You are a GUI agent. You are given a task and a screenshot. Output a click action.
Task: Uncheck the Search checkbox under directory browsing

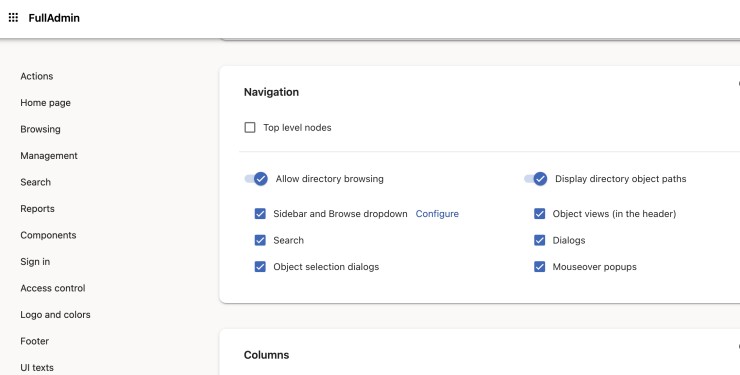(x=260, y=240)
